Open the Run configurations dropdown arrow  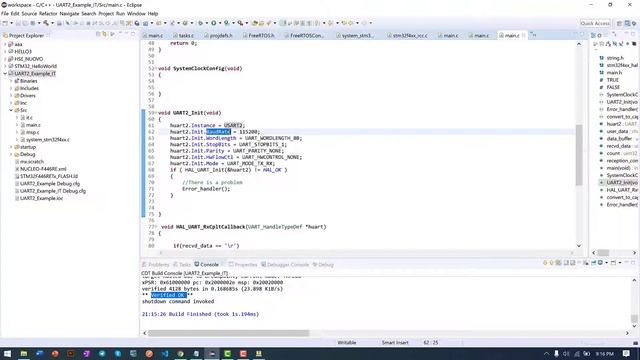click(x=220, y=23)
